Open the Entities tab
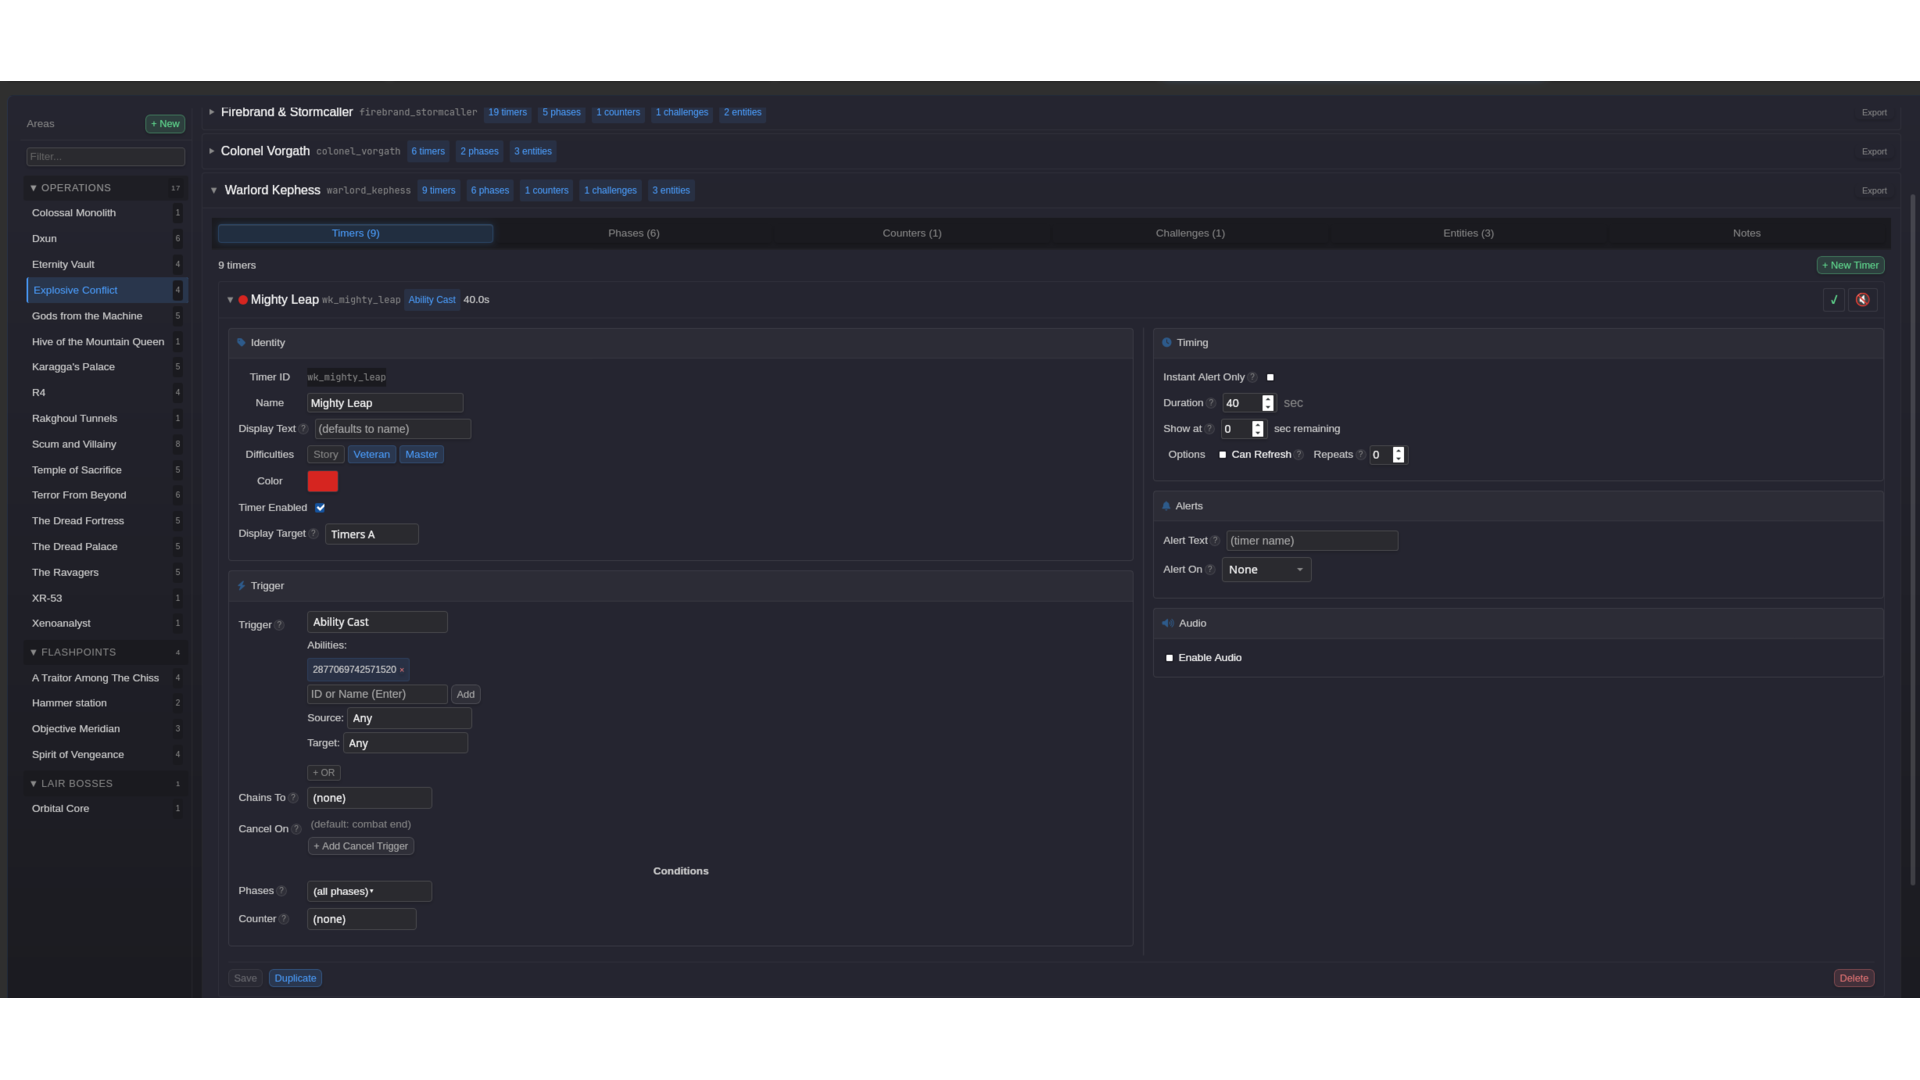The width and height of the screenshot is (1920, 1080). pyautogui.click(x=1468, y=233)
